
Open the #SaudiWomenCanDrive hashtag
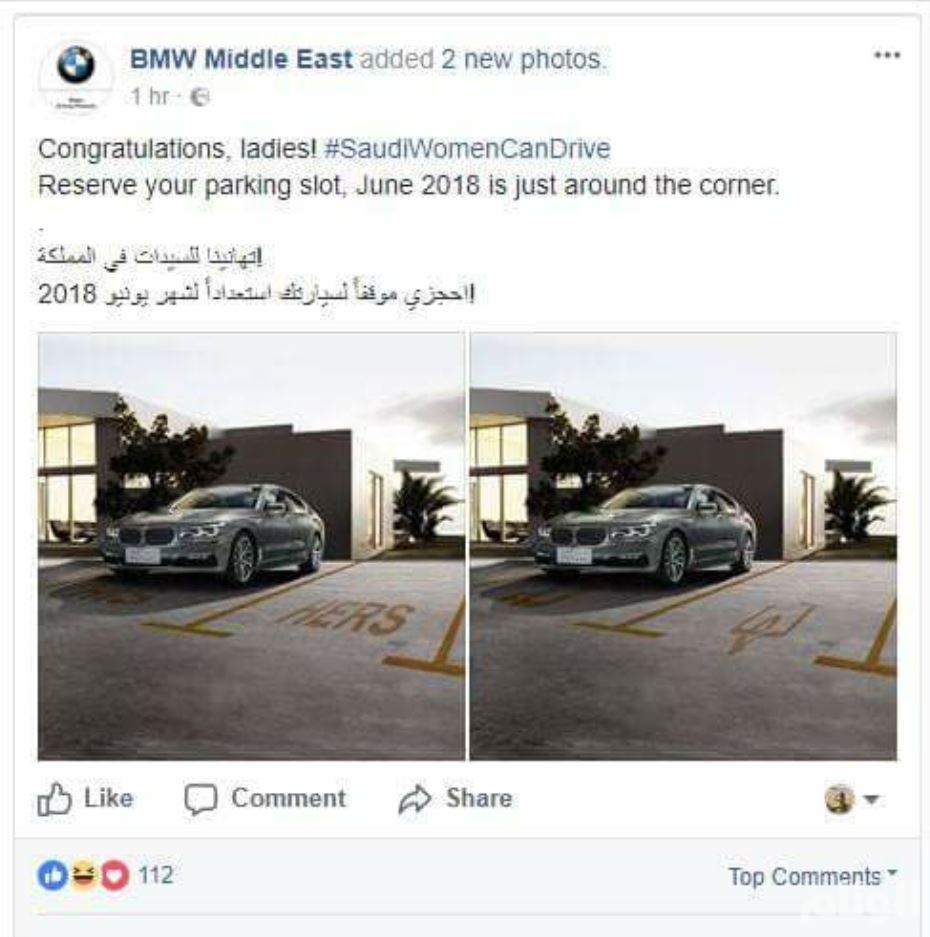click(x=467, y=149)
